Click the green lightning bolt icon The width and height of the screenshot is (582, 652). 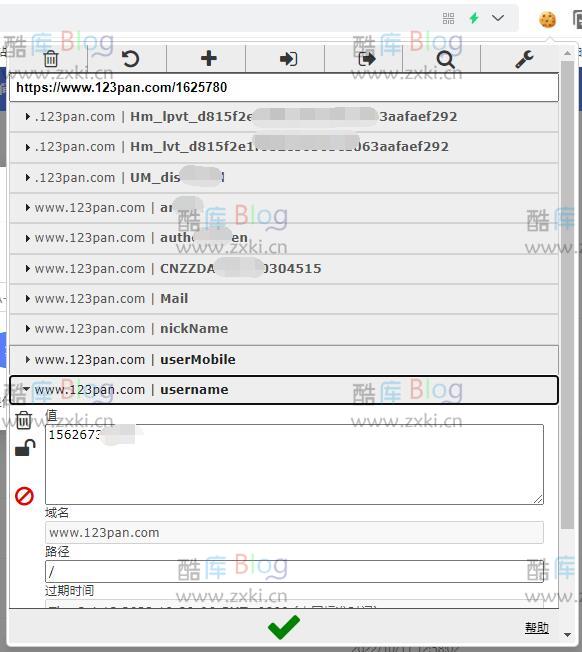click(x=474, y=18)
